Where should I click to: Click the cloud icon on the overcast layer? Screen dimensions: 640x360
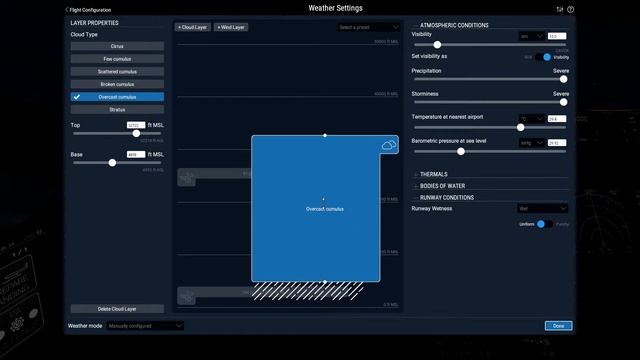(389, 145)
